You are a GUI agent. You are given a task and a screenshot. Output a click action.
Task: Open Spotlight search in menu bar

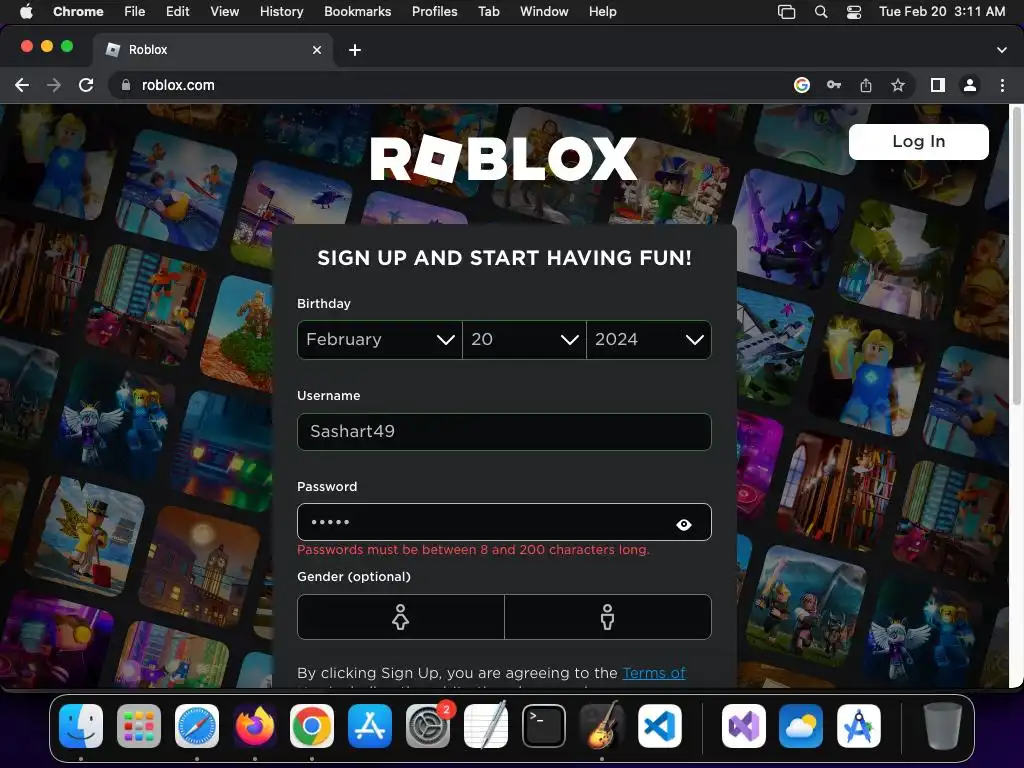click(x=821, y=11)
